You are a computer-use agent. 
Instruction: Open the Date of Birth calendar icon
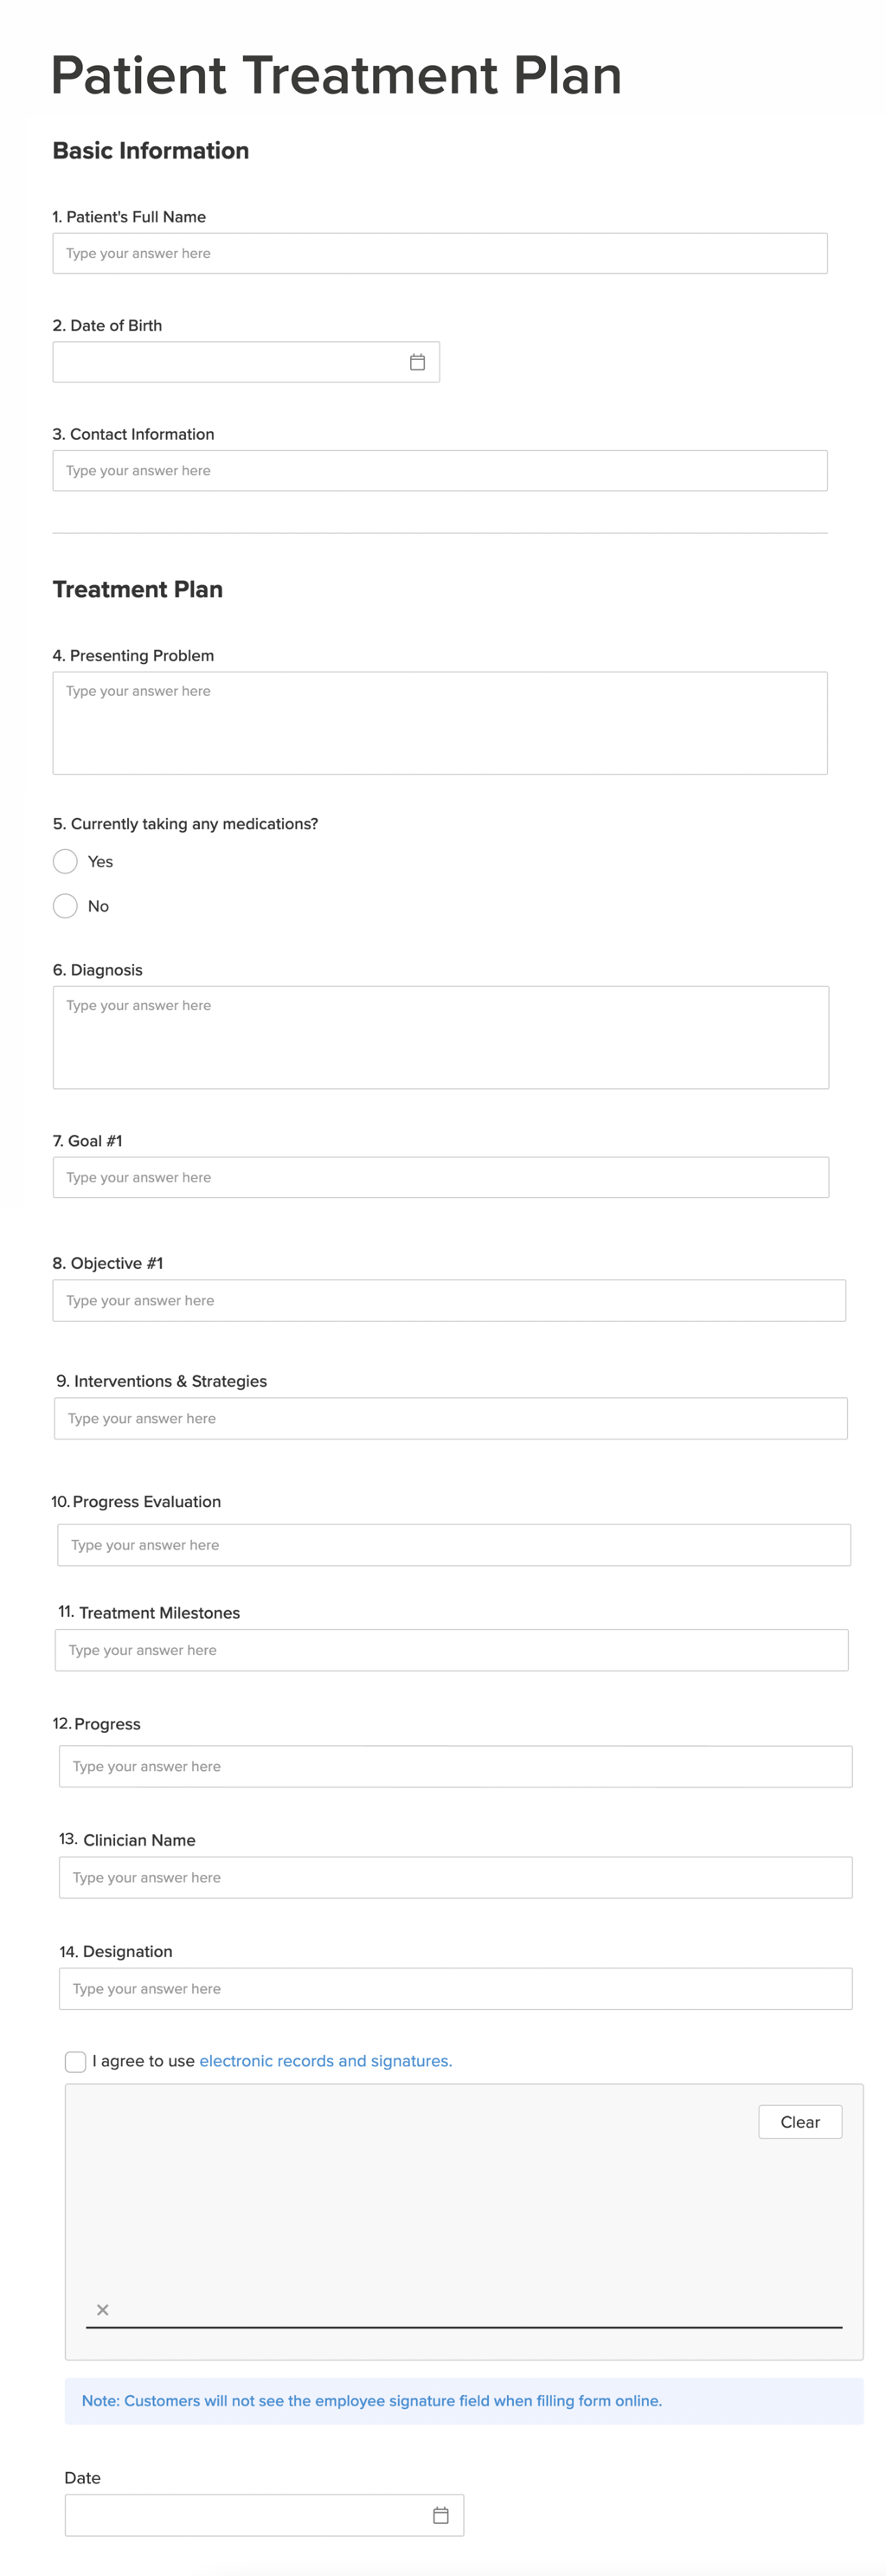tap(417, 362)
